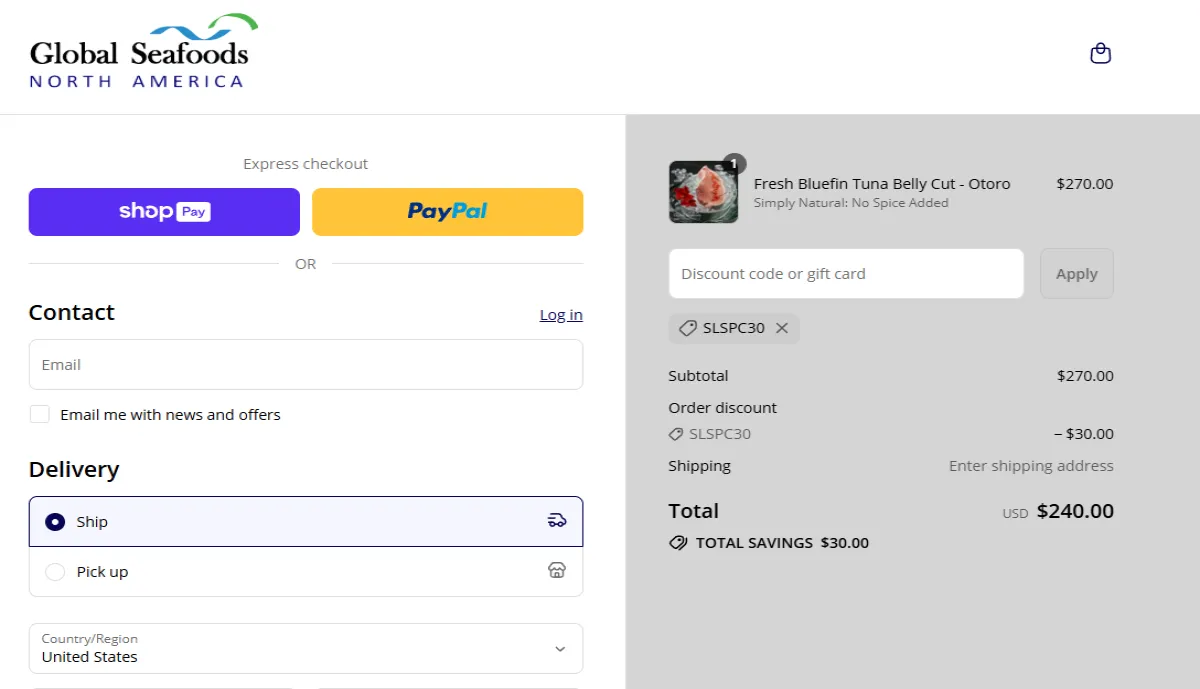Select the Ship delivery radio button
This screenshot has height=689, width=1200.
point(57,520)
